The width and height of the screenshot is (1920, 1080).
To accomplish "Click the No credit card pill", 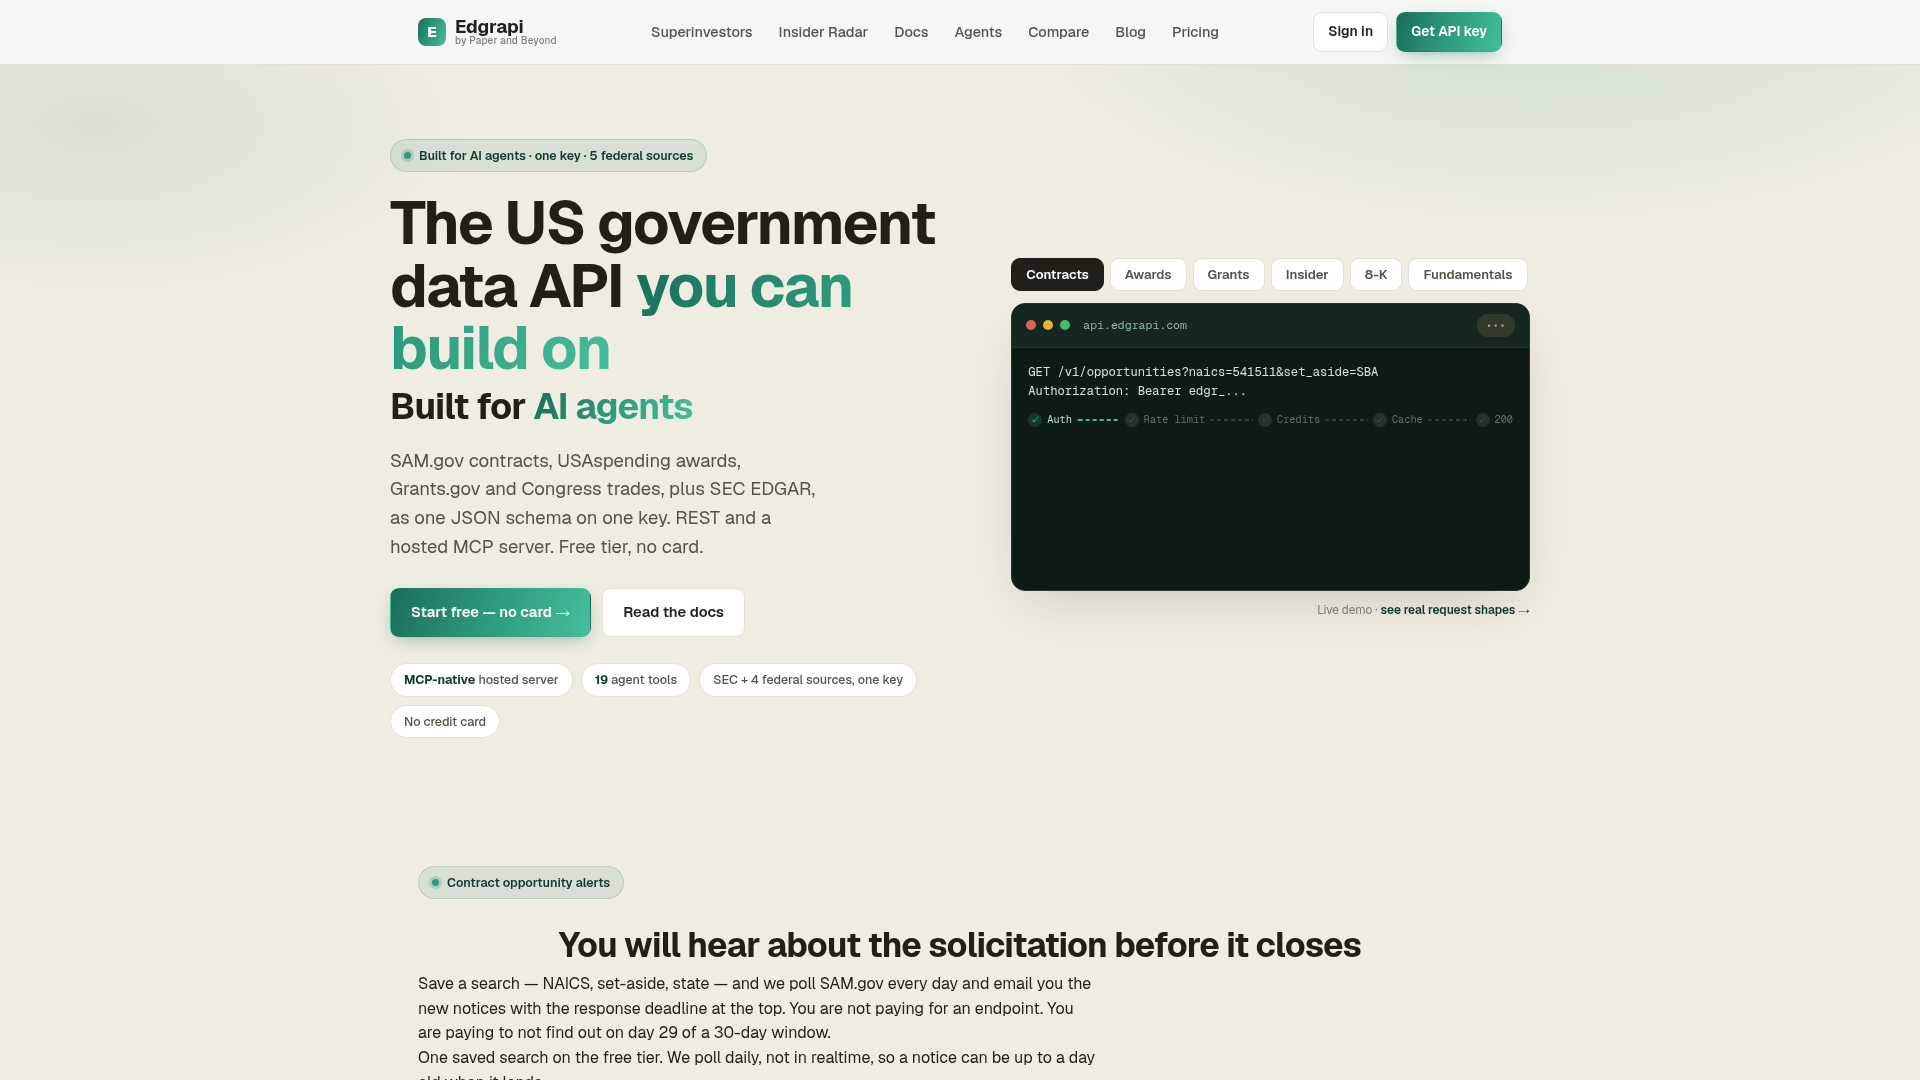I will 445,722.
